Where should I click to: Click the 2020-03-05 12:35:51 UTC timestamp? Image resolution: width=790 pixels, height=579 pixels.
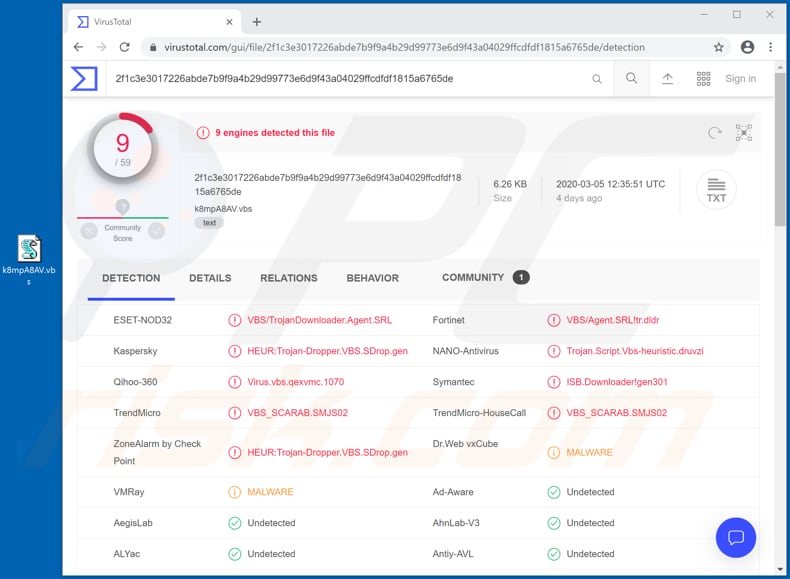pyautogui.click(x=611, y=184)
